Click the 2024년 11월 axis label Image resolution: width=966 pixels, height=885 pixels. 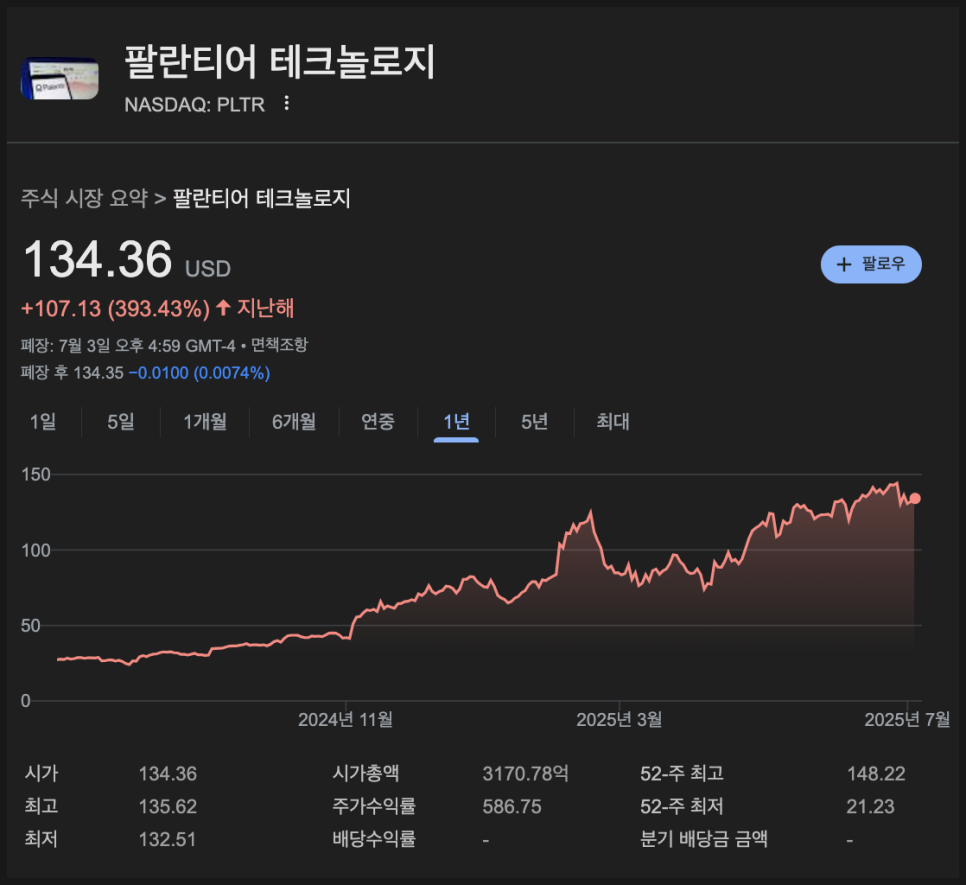[x=346, y=719]
